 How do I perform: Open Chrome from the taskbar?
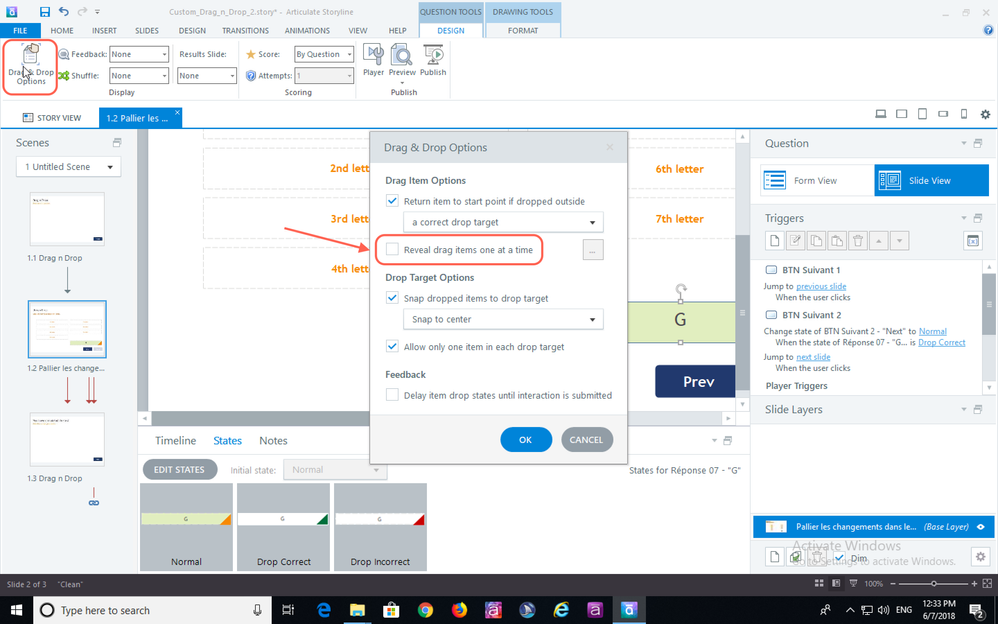pyautogui.click(x=425, y=610)
